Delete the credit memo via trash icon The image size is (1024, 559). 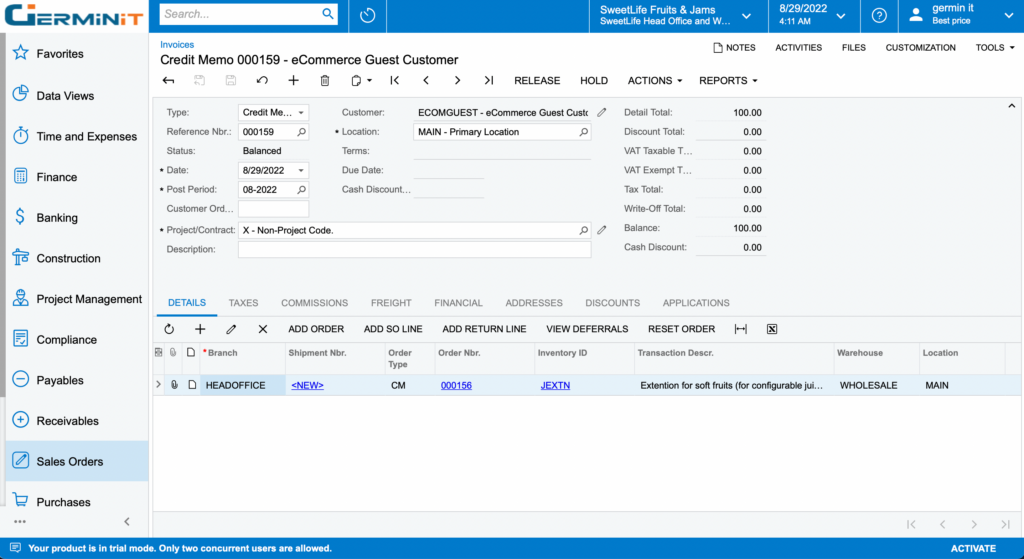[325, 80]
